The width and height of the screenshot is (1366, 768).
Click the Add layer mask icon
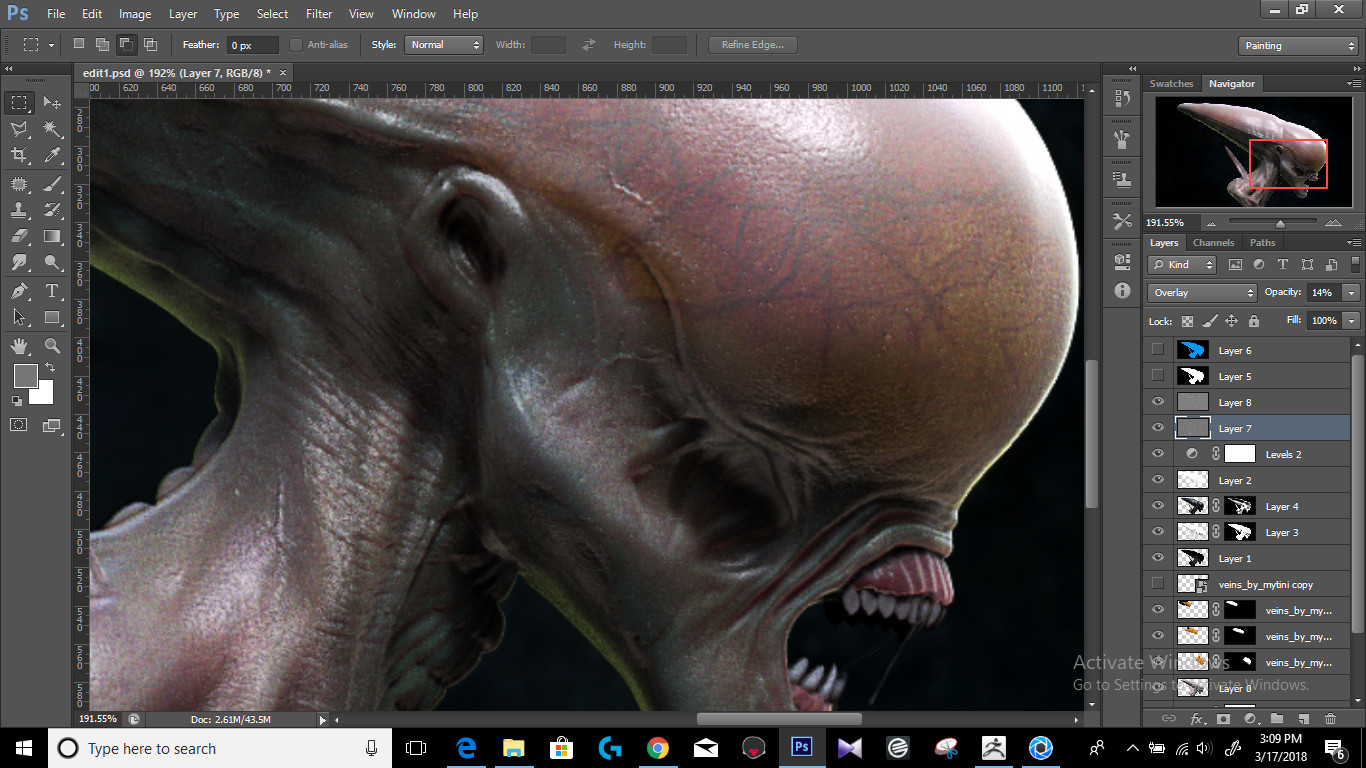tap(1223, 719)
